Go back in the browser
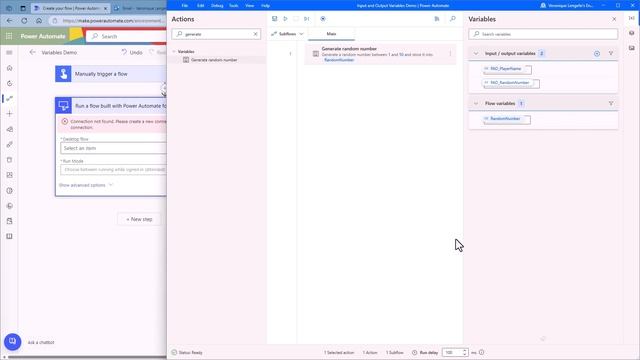This screenshot has height=360, width=640. point(9,20)
